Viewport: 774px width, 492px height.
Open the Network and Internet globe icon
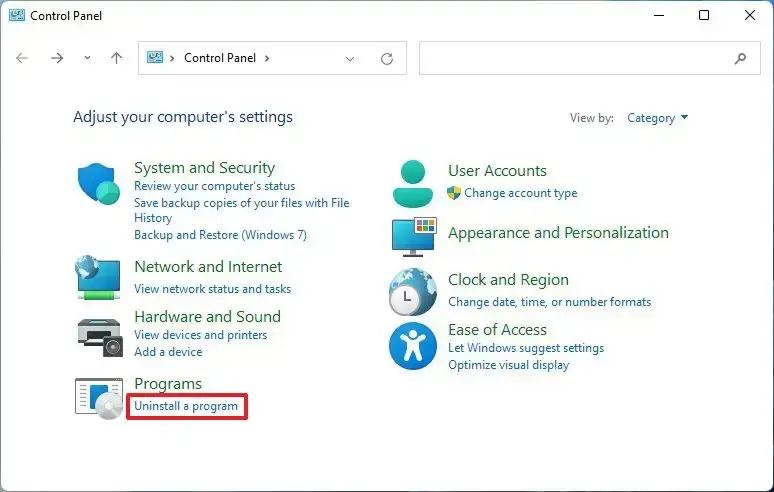pyautogui.click(x=99, y=277)
